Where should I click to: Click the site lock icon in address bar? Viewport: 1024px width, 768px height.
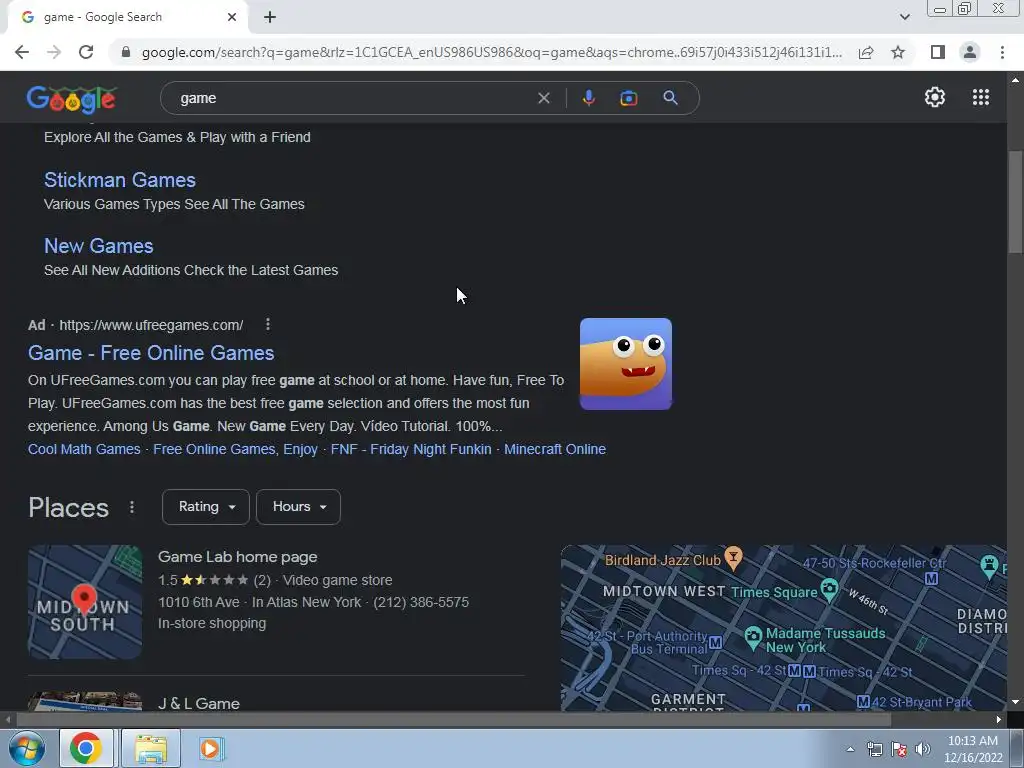coord(126,52)
